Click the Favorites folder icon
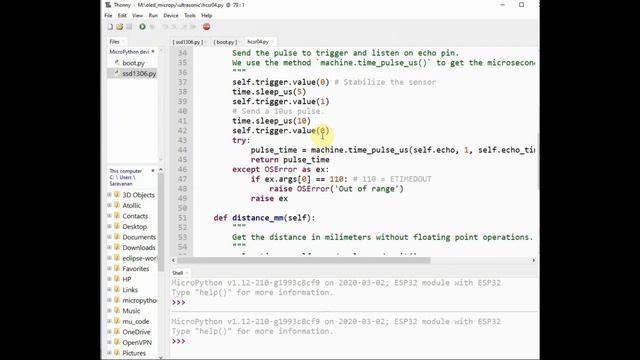Viewport: 640px width, 360px height. coord(117,269)
